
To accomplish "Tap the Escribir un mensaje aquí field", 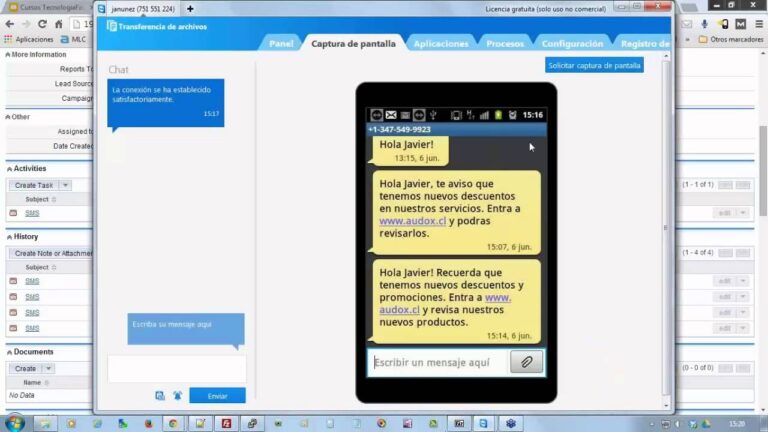I will click(x=438, y=362).
